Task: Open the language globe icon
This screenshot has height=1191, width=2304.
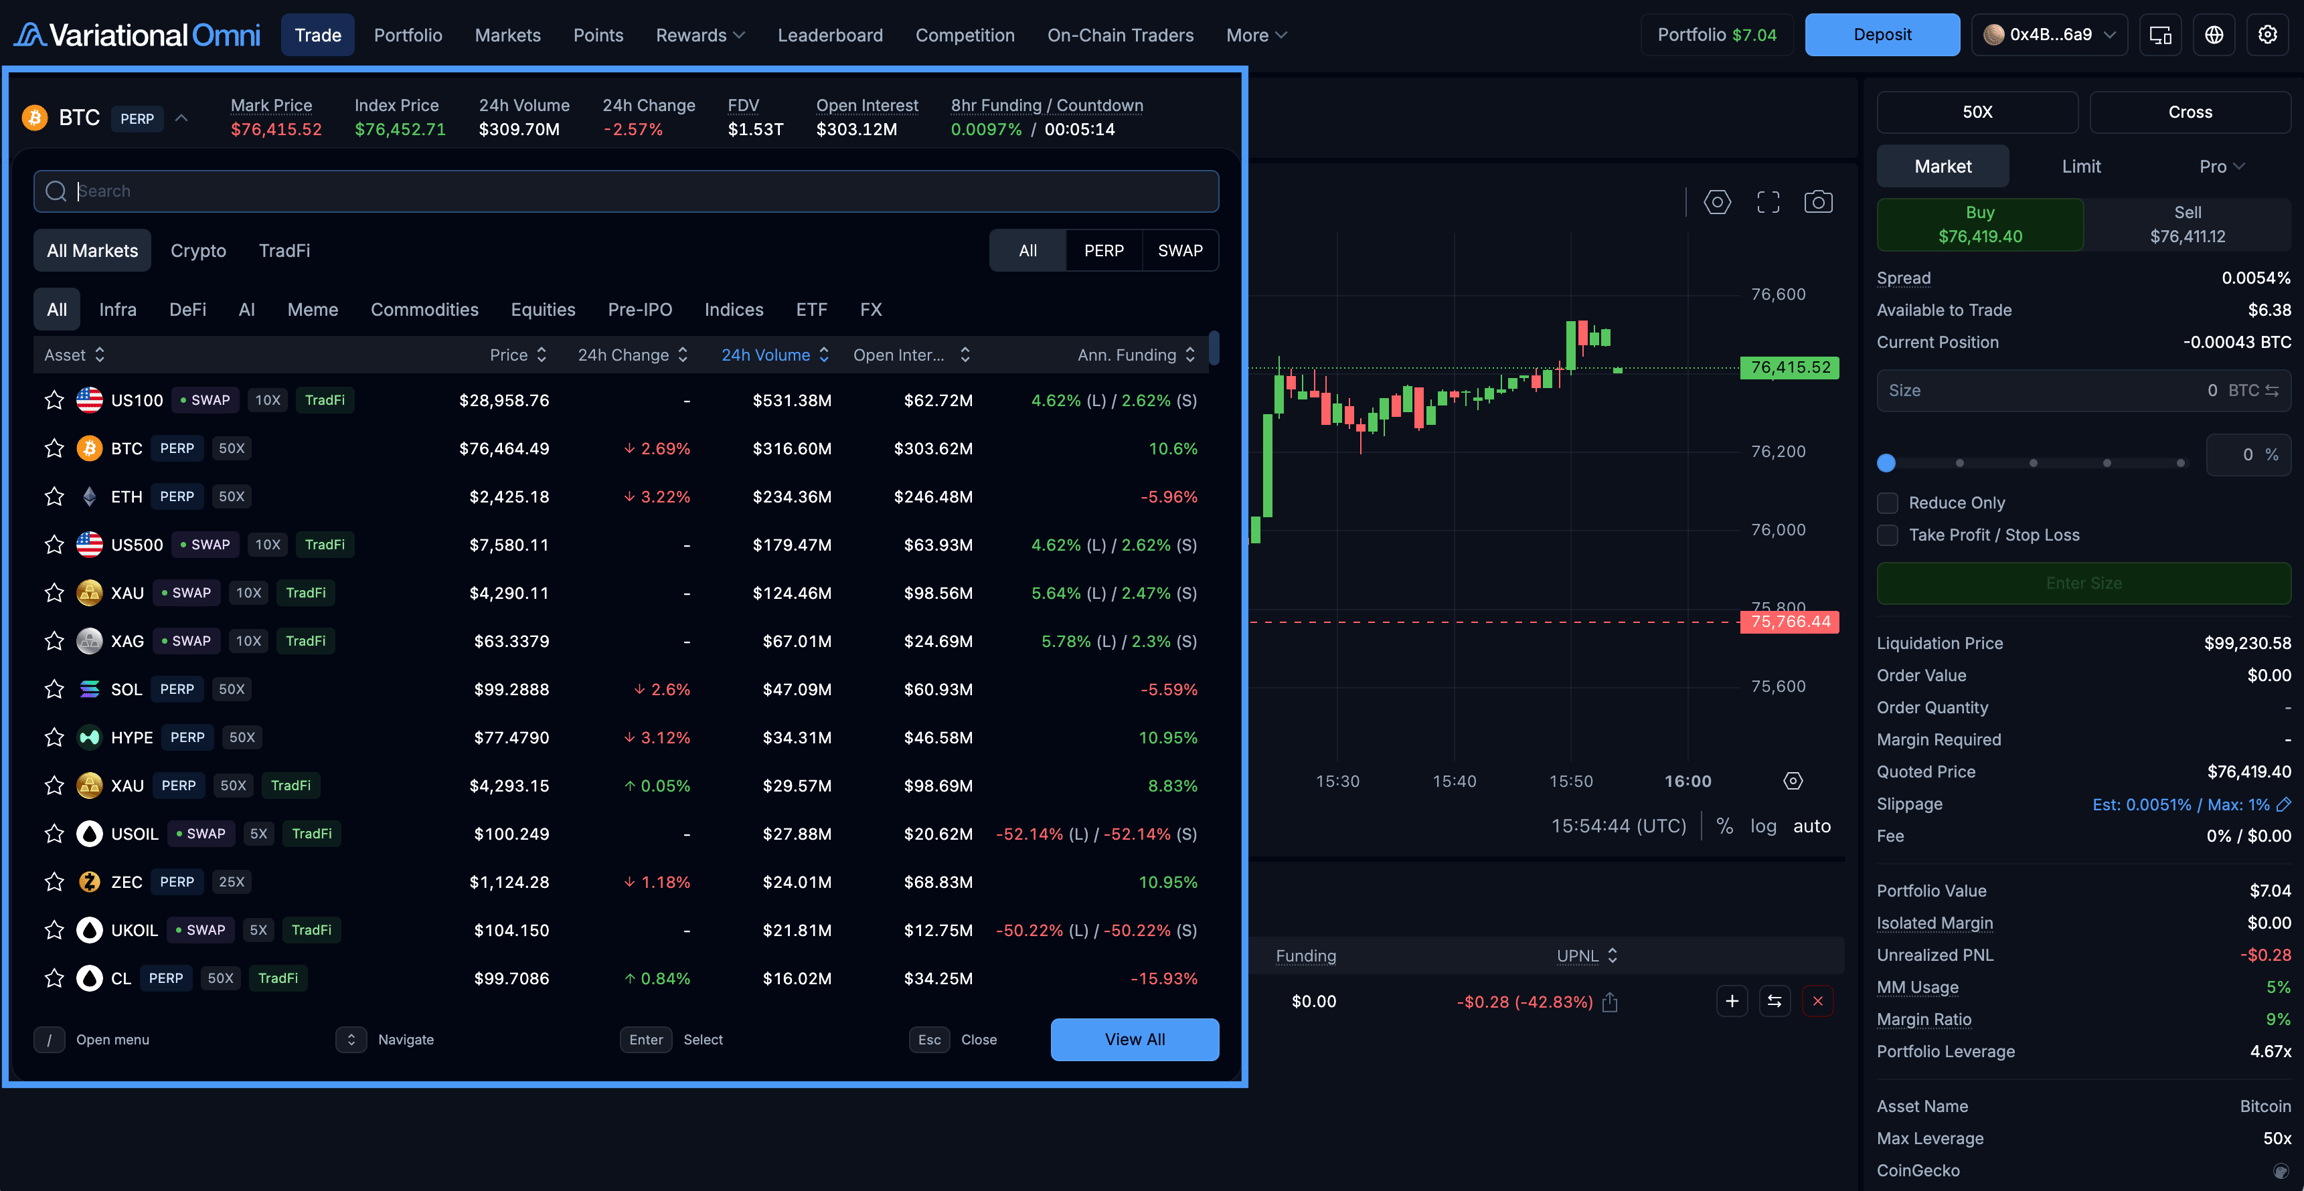Action: (2214, 35)
